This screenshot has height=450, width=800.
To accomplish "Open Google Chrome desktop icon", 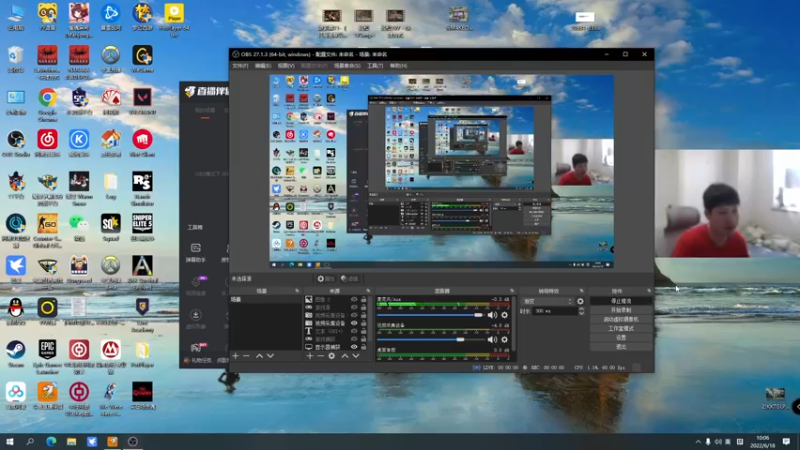I will tap(47, 97).
